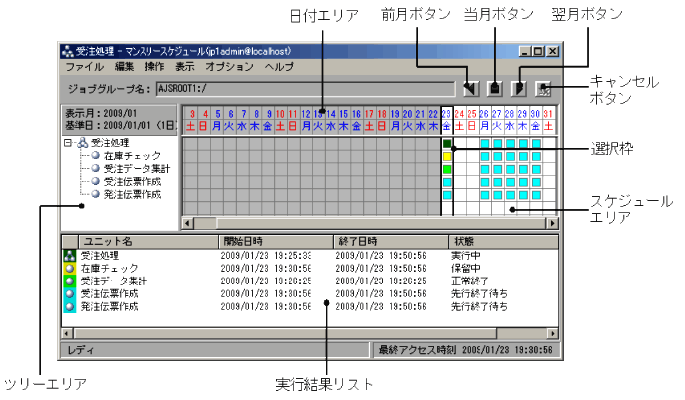Click the cyan cell on day 26 top row

pyautogui.click(x=485, y=144)
